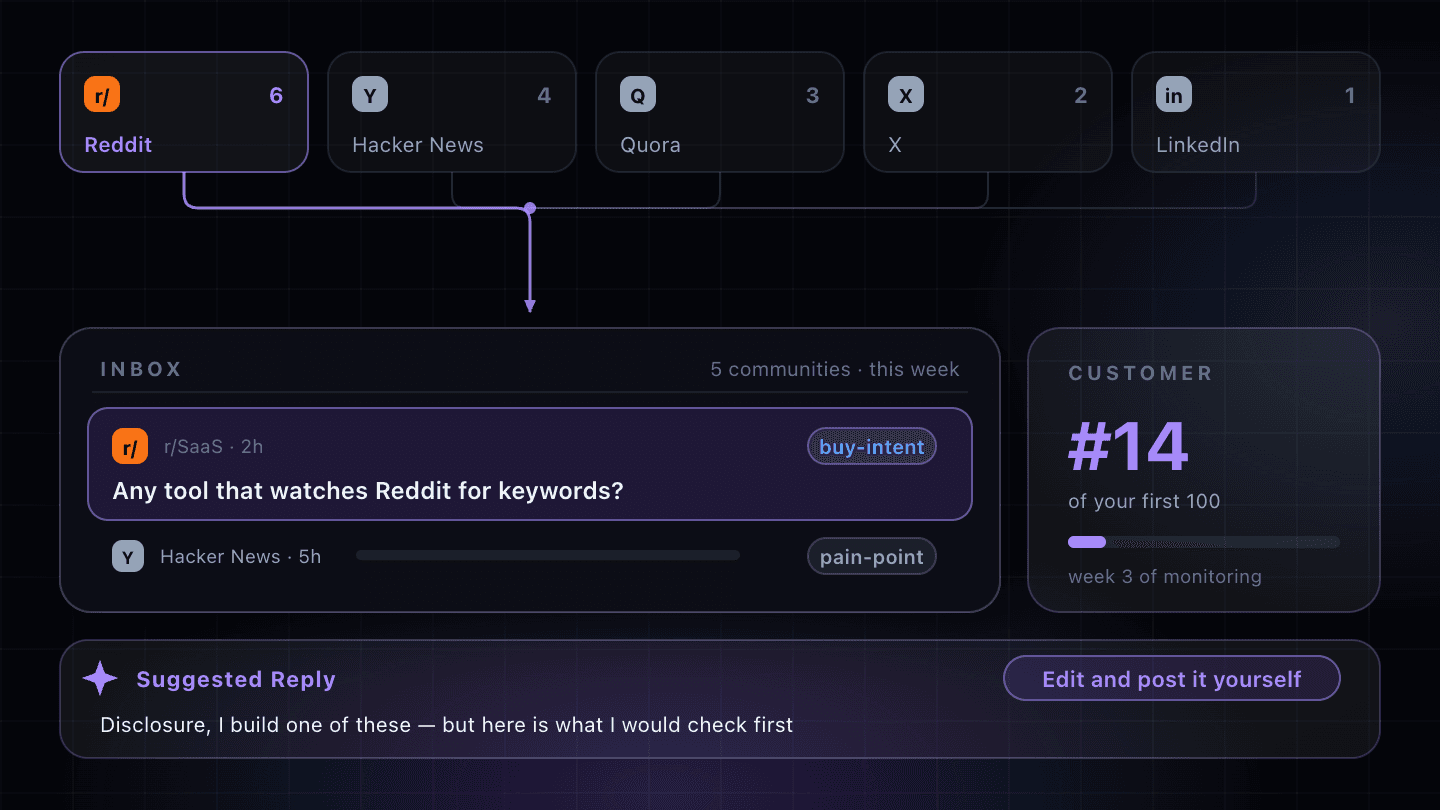Click the Q icon in Quora card
Screen dimensions: 1440x810
[x=638, y=95]
